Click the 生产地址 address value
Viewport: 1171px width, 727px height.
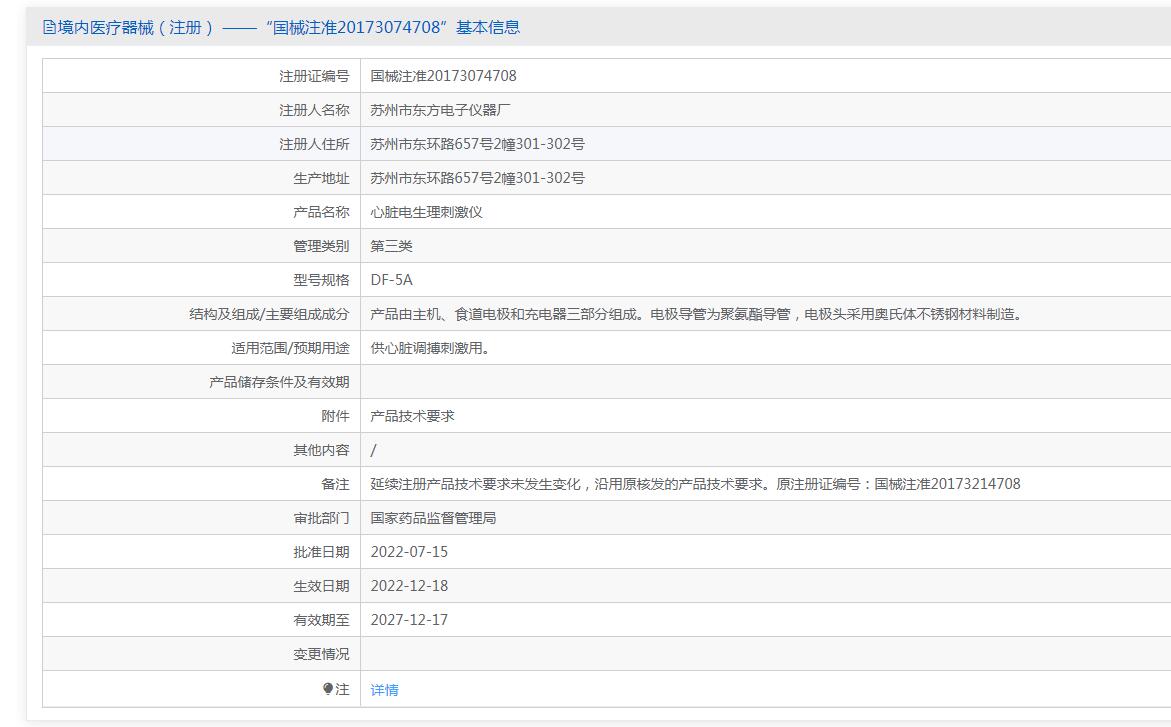coord(477,178)
